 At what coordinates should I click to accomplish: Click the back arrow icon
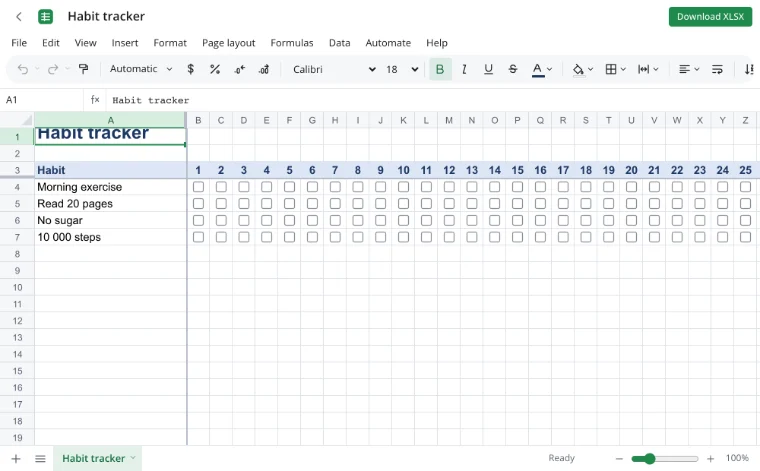coord(19,16)
